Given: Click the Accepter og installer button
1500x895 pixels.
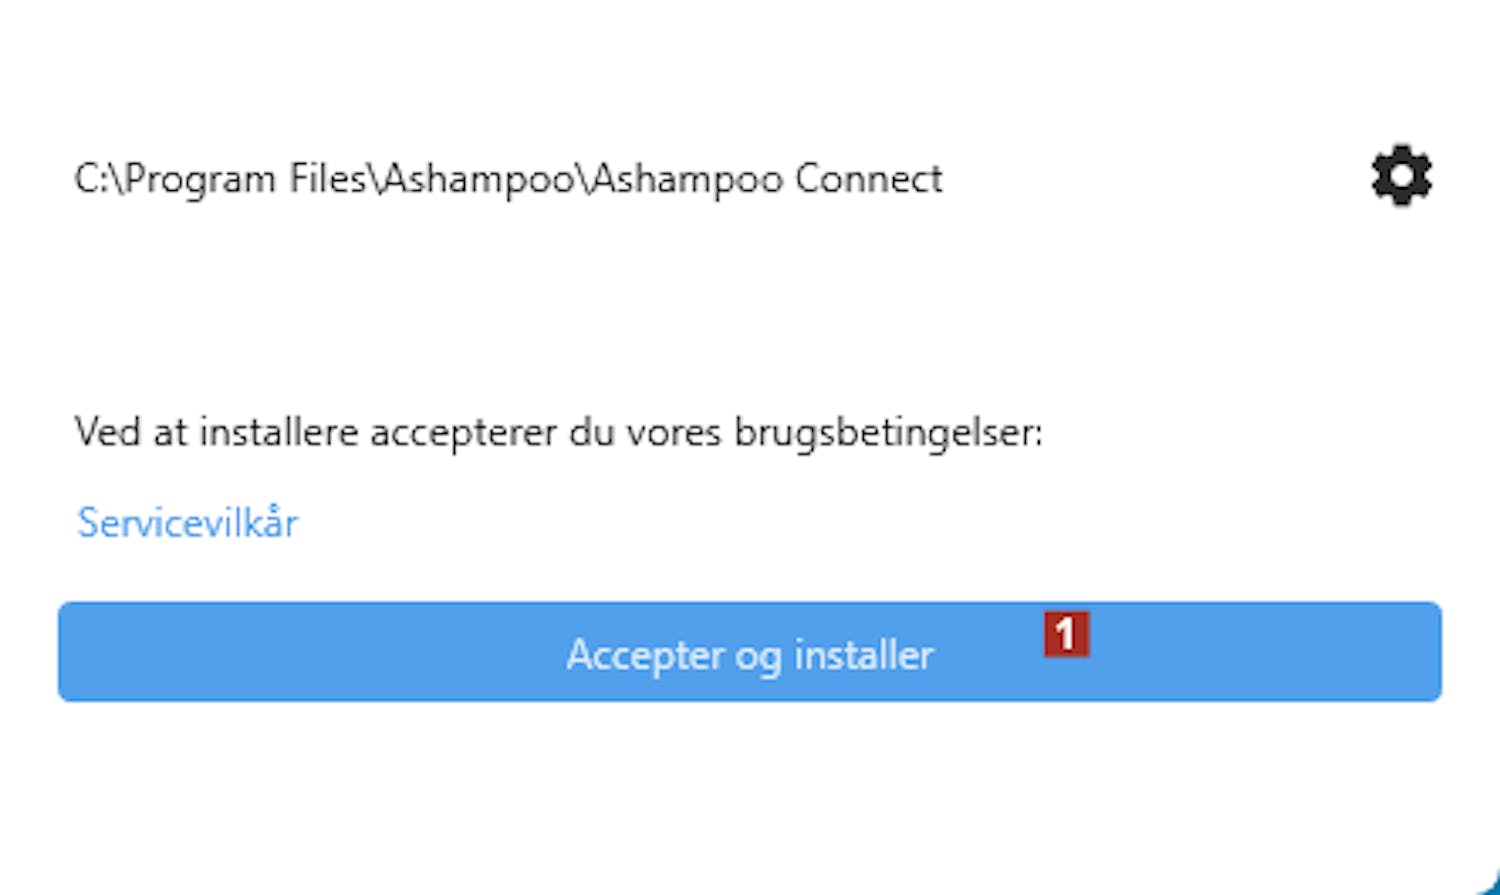Looking at the screenshot, I should point(750,652).
